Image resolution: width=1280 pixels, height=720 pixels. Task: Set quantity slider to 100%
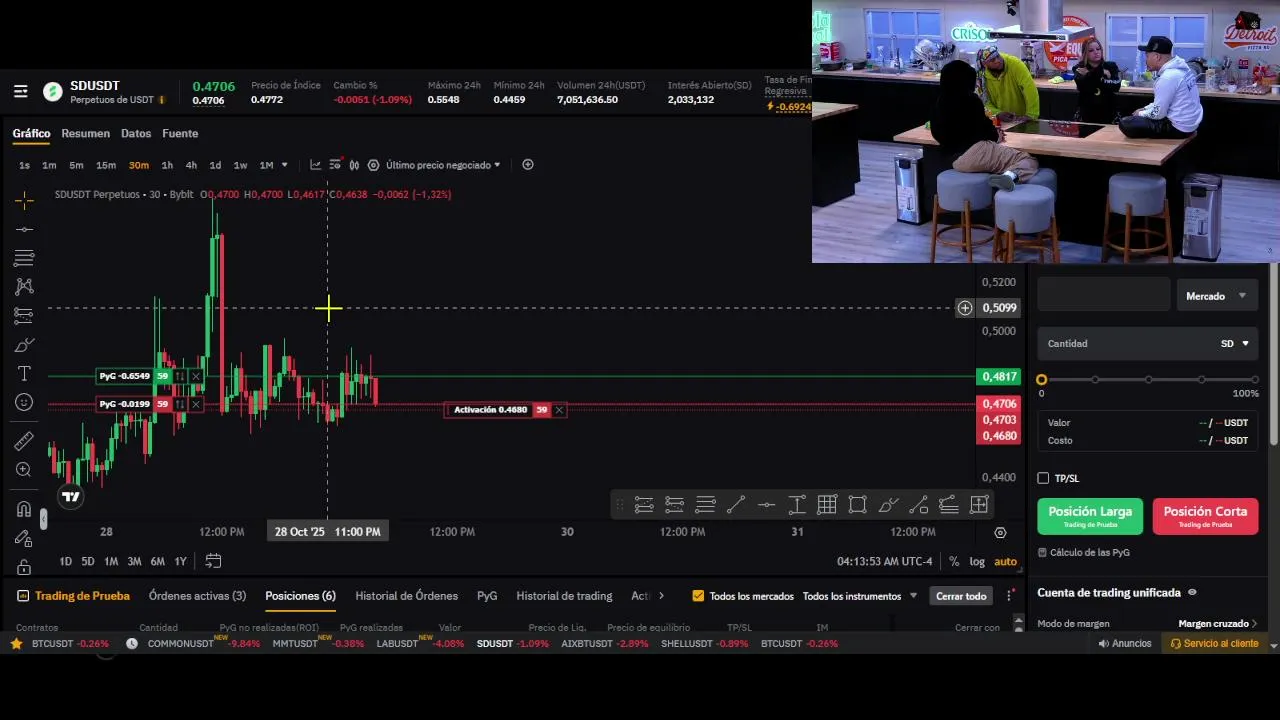tap(1254, 380)
